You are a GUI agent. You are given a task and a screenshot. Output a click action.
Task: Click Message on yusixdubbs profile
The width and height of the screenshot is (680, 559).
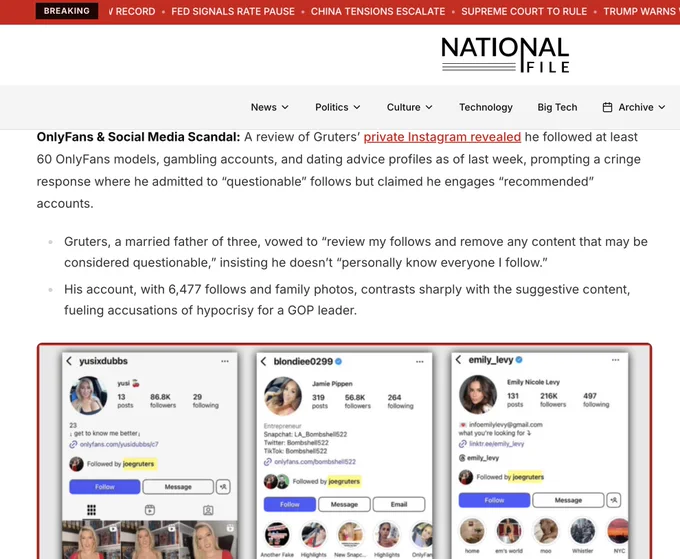178,487
